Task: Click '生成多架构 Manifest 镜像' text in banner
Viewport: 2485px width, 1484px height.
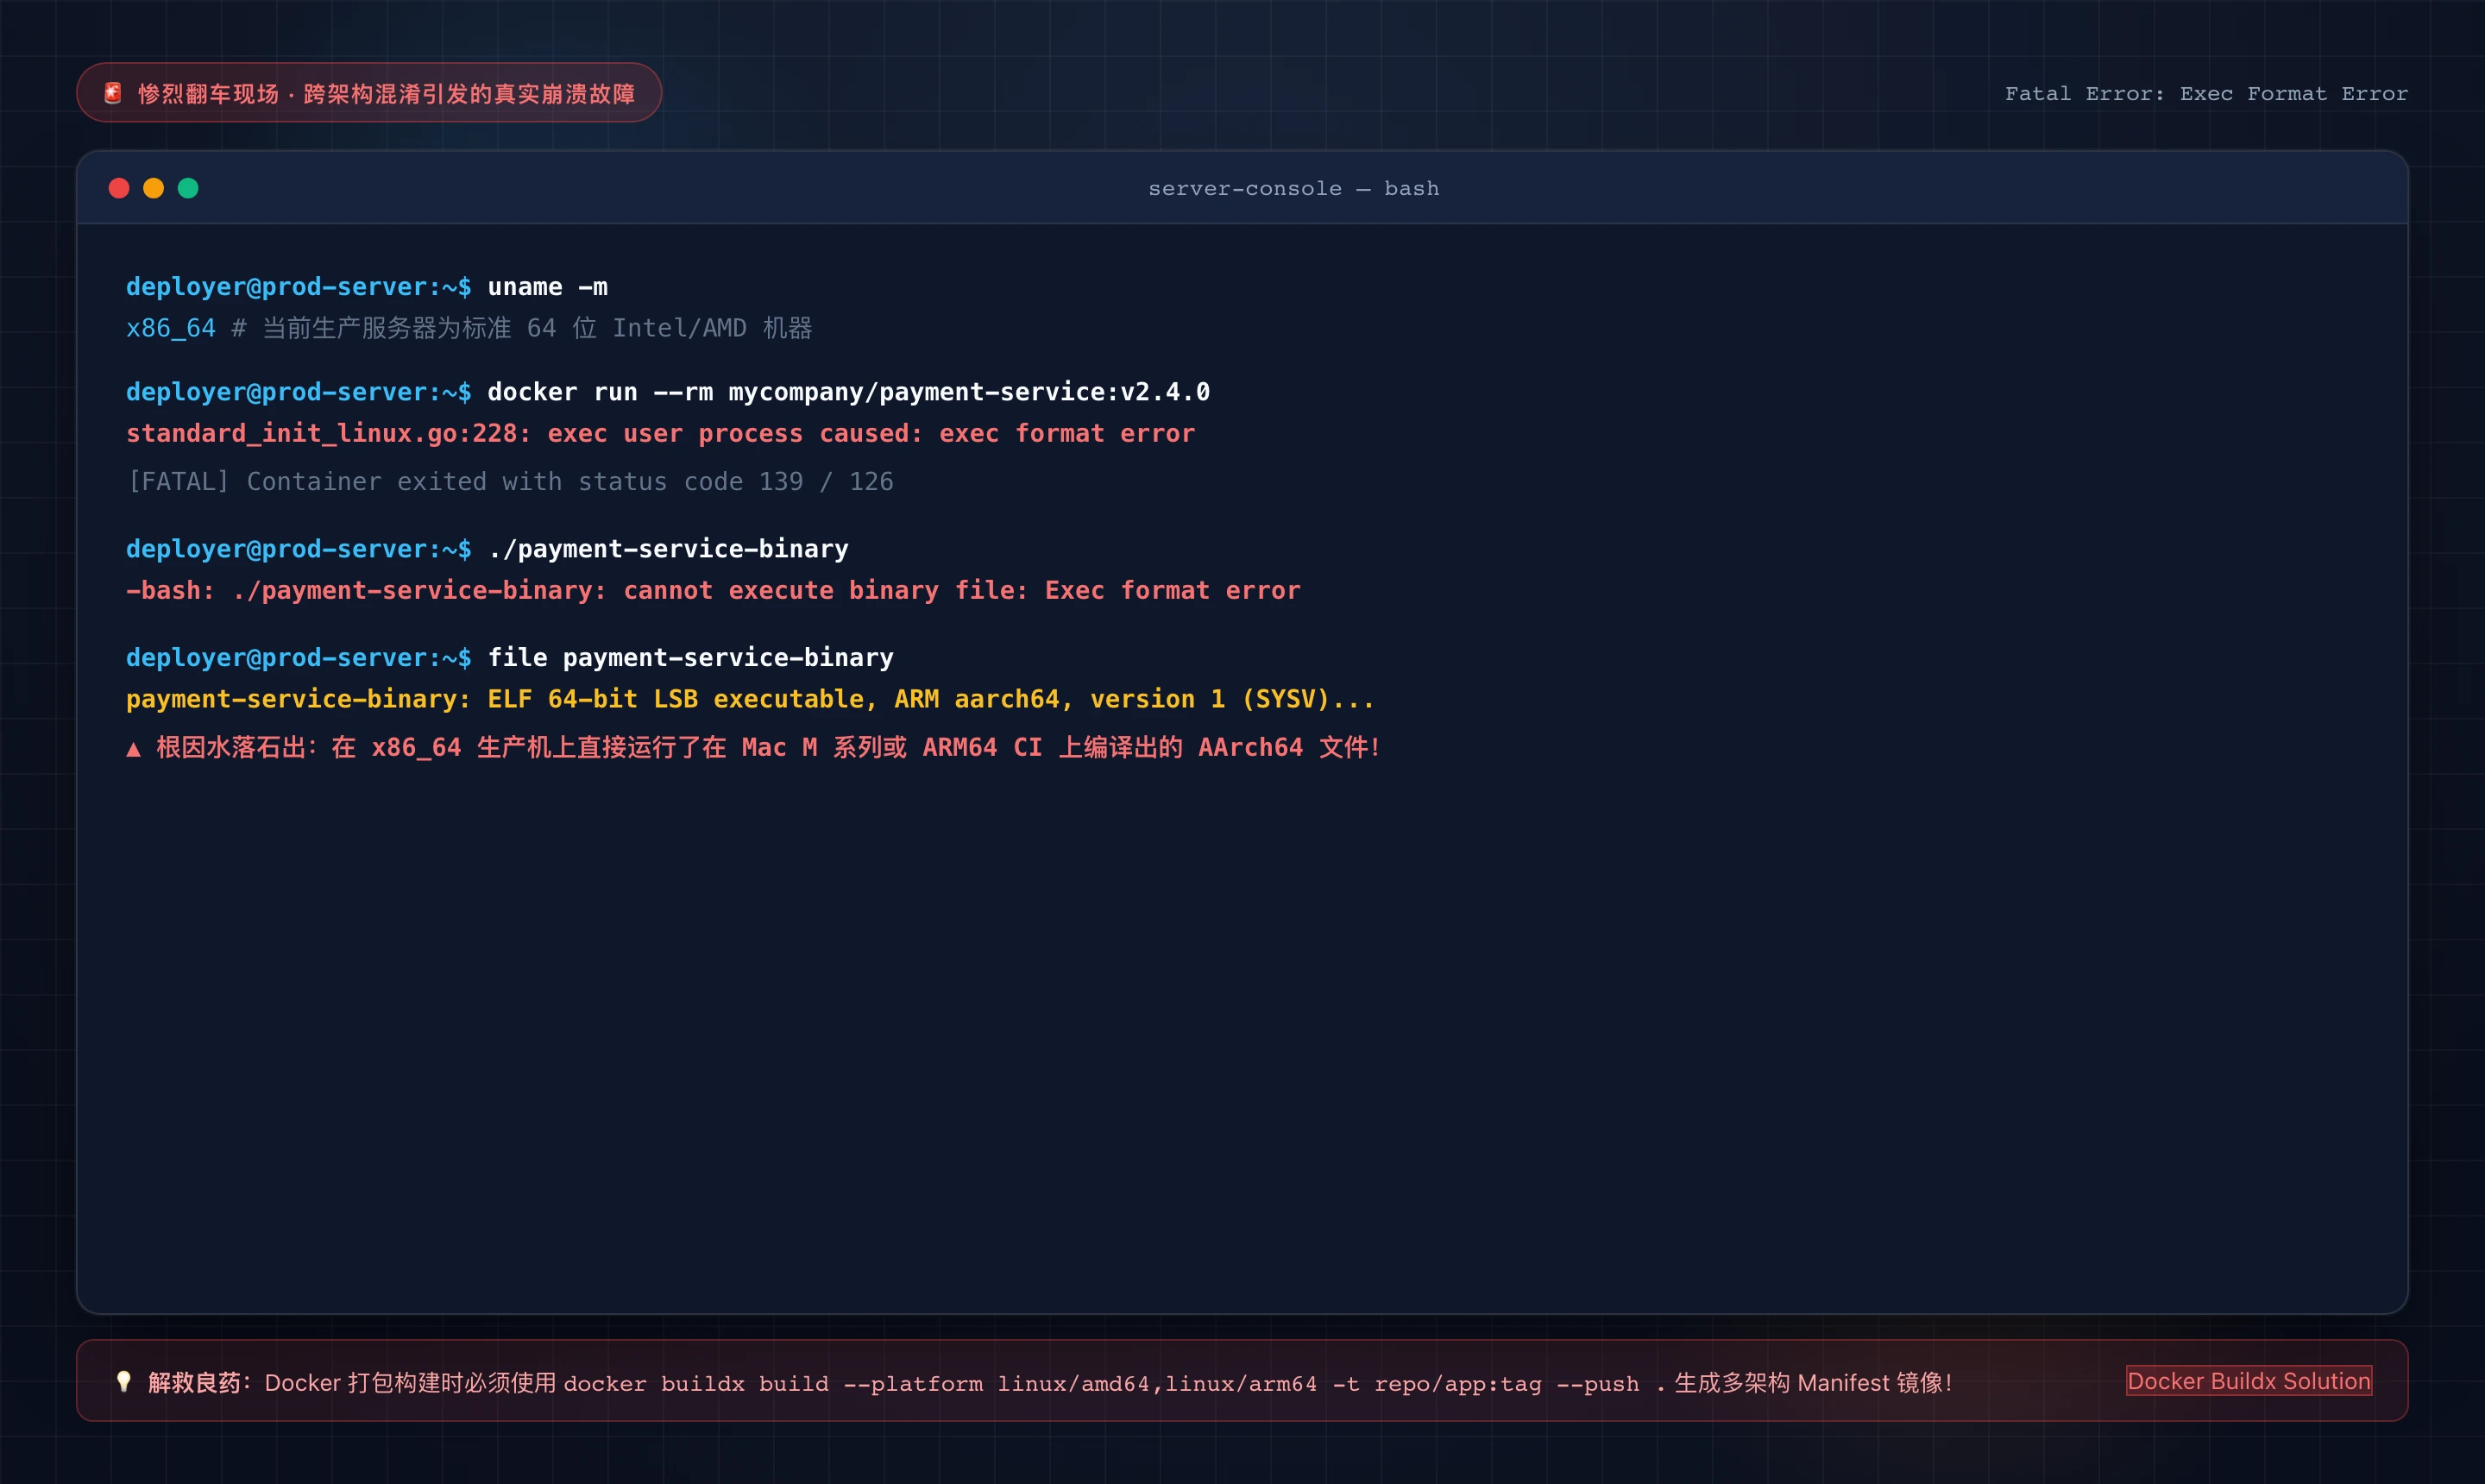Action: [x=1813, y=1383]
